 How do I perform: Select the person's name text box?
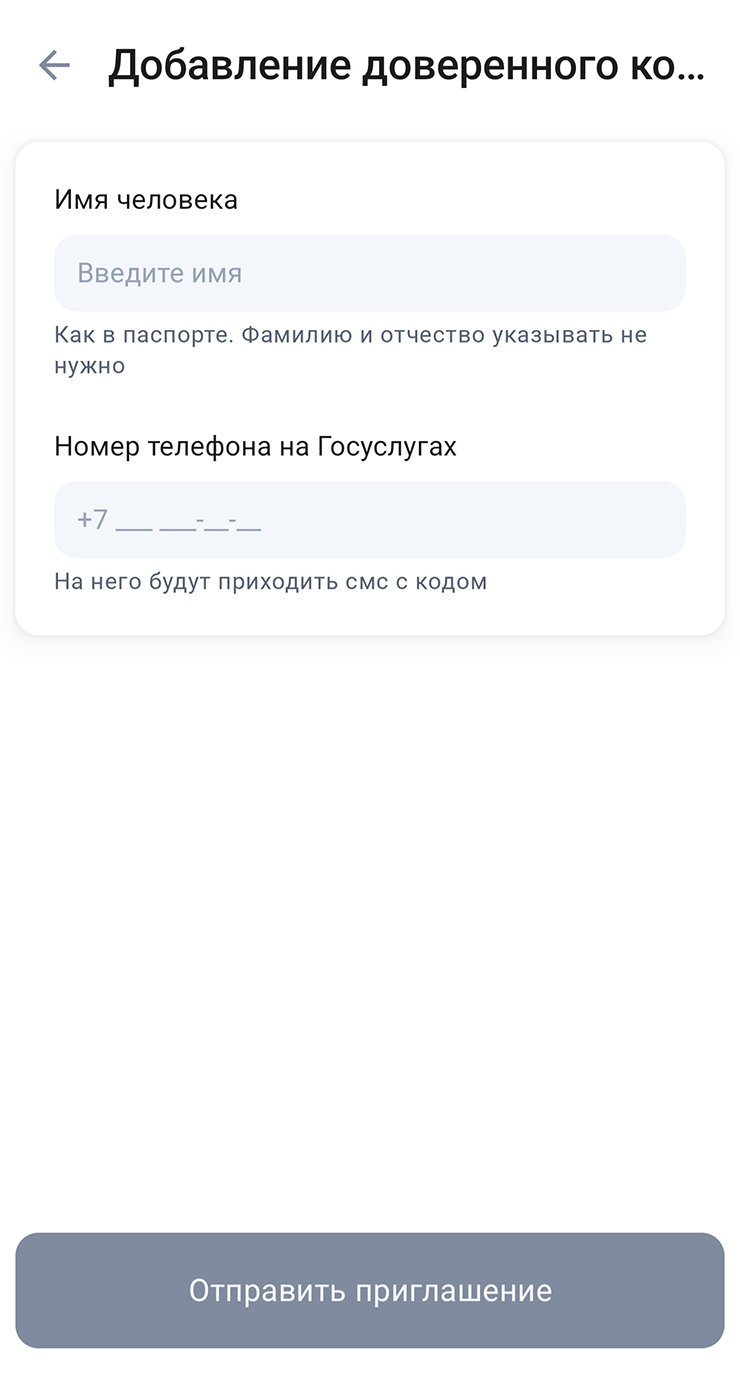click(370, 273)
